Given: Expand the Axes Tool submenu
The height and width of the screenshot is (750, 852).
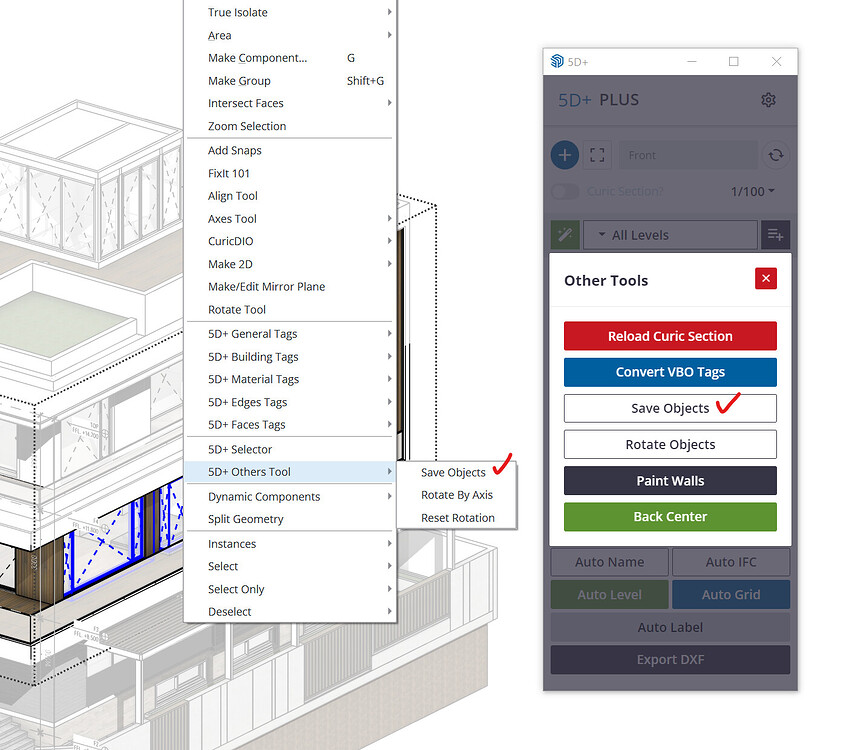Looking at the screenshot, I should [x=232, y=218].
